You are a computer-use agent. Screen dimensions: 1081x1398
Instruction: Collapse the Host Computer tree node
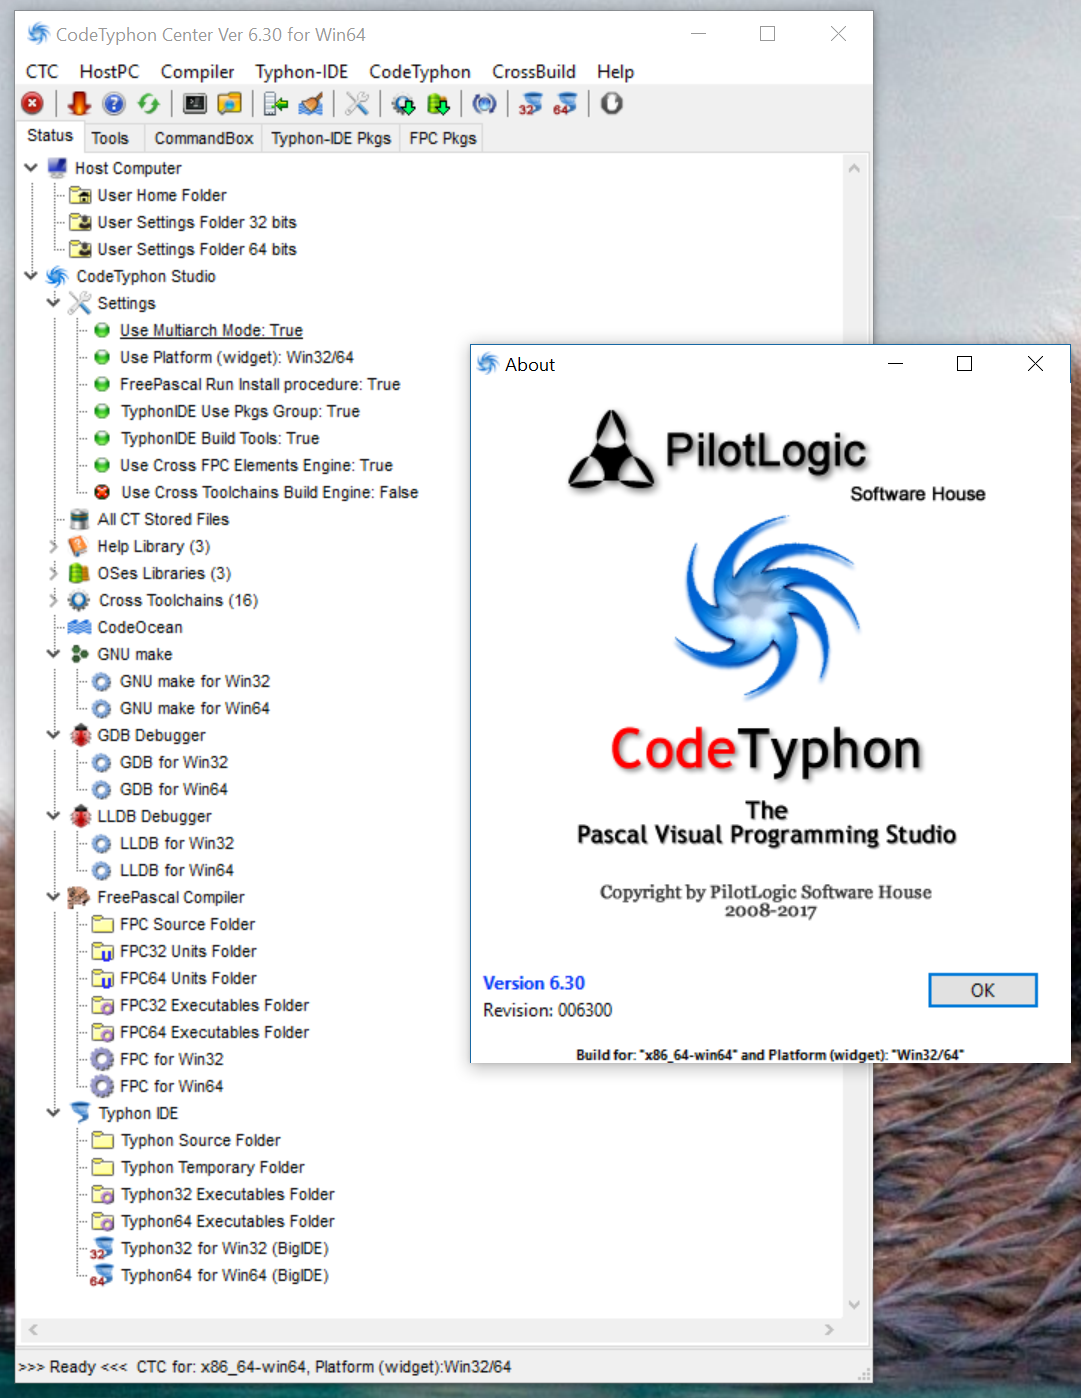pos(31,168)
